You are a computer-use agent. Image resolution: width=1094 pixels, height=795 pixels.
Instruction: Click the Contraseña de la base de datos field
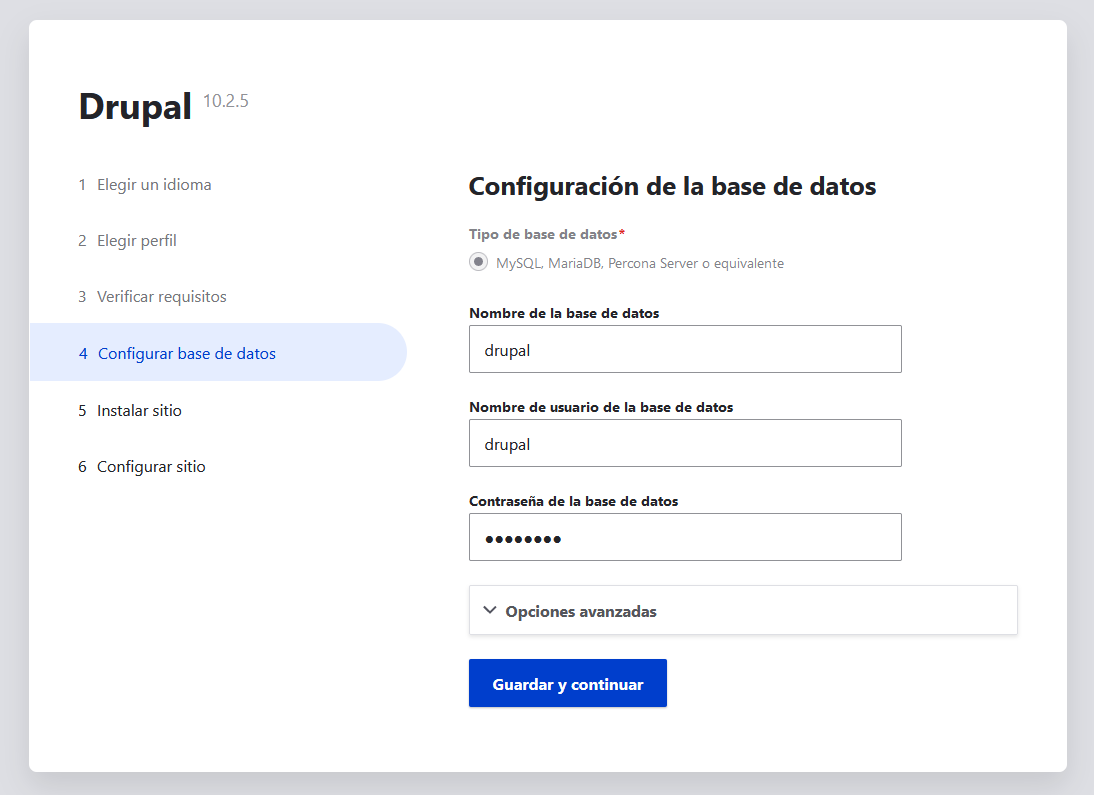(685, 537)
